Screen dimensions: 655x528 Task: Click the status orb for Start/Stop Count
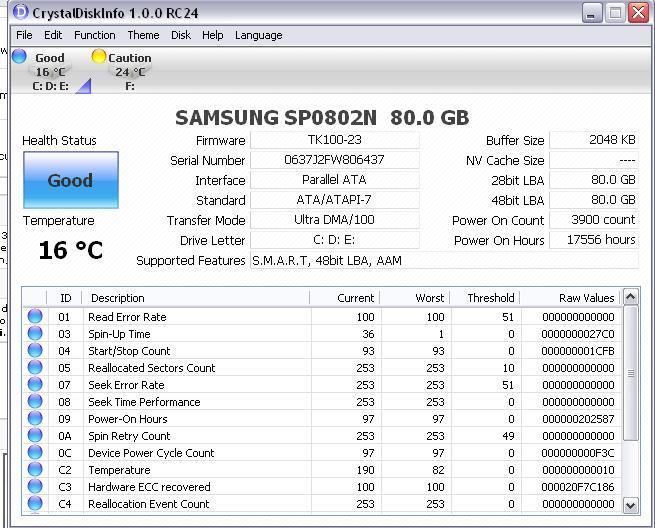pyautogui.click(x=35, y=350)
